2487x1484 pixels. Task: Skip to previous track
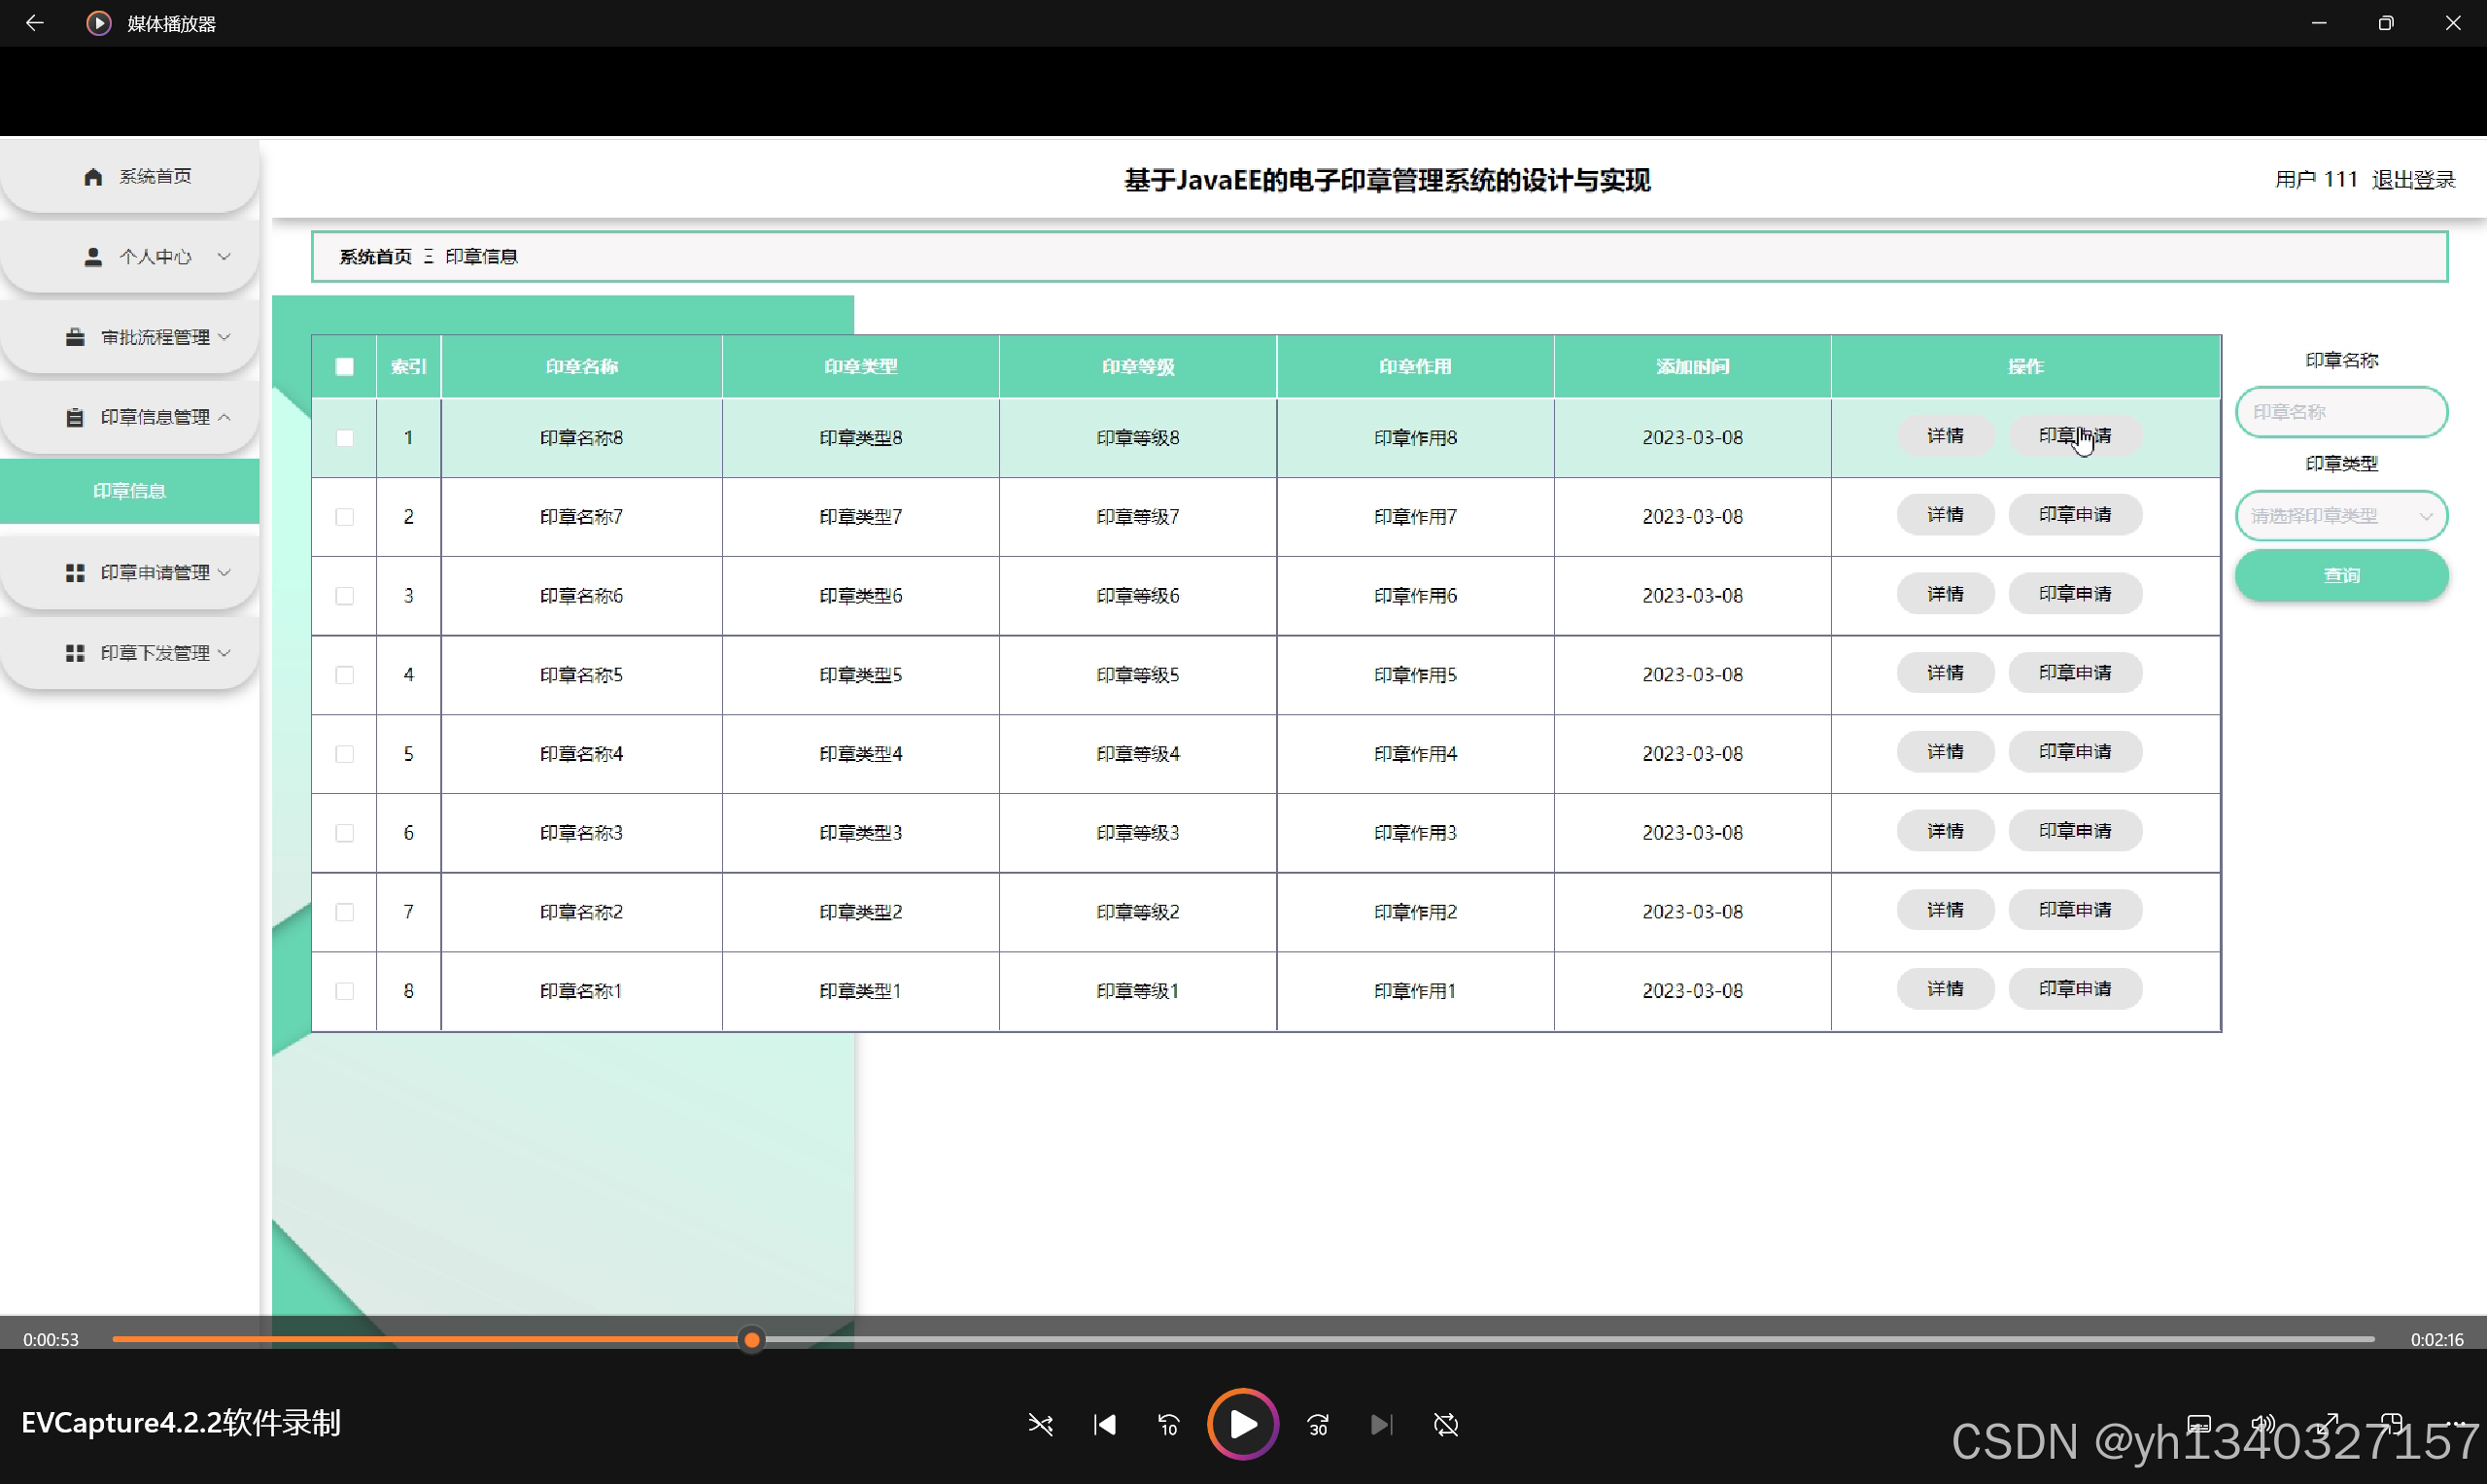[x=1105, y=1424]
